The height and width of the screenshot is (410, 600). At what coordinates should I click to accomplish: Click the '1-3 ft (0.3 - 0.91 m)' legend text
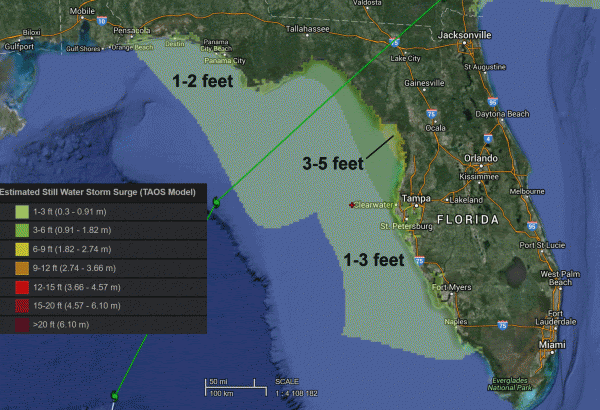point(70,212)
